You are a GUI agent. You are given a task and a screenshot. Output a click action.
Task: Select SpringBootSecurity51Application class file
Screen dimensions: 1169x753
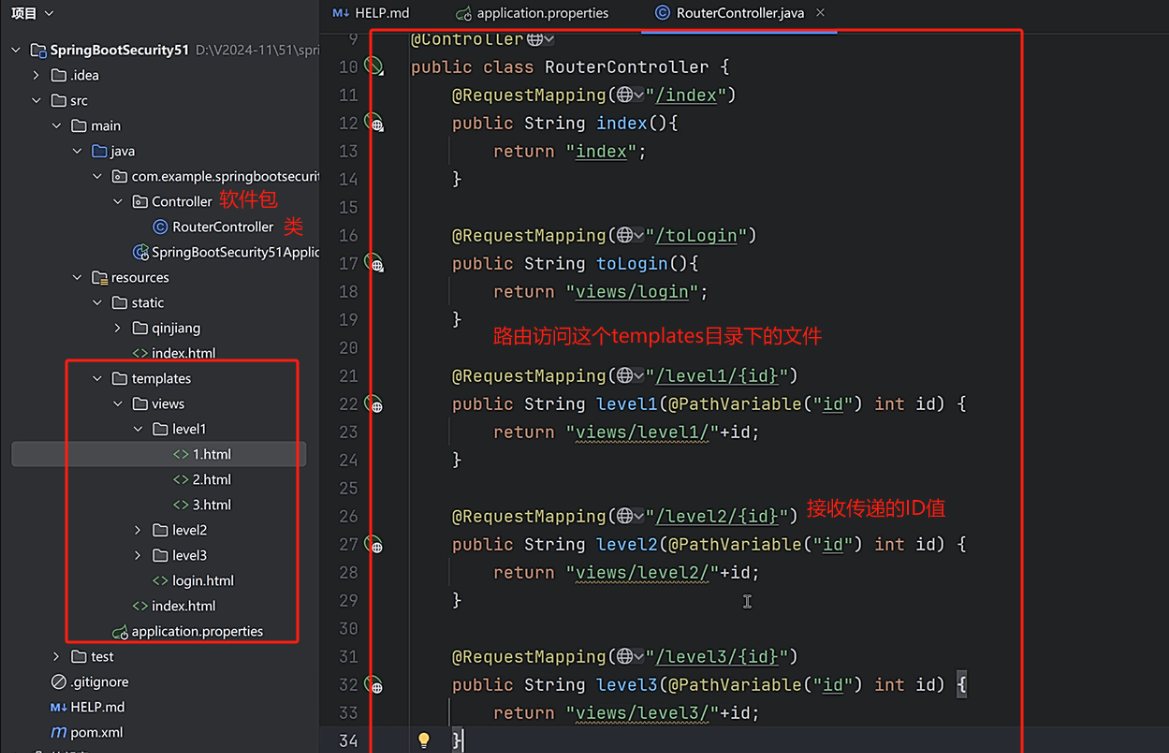point(226,252)
